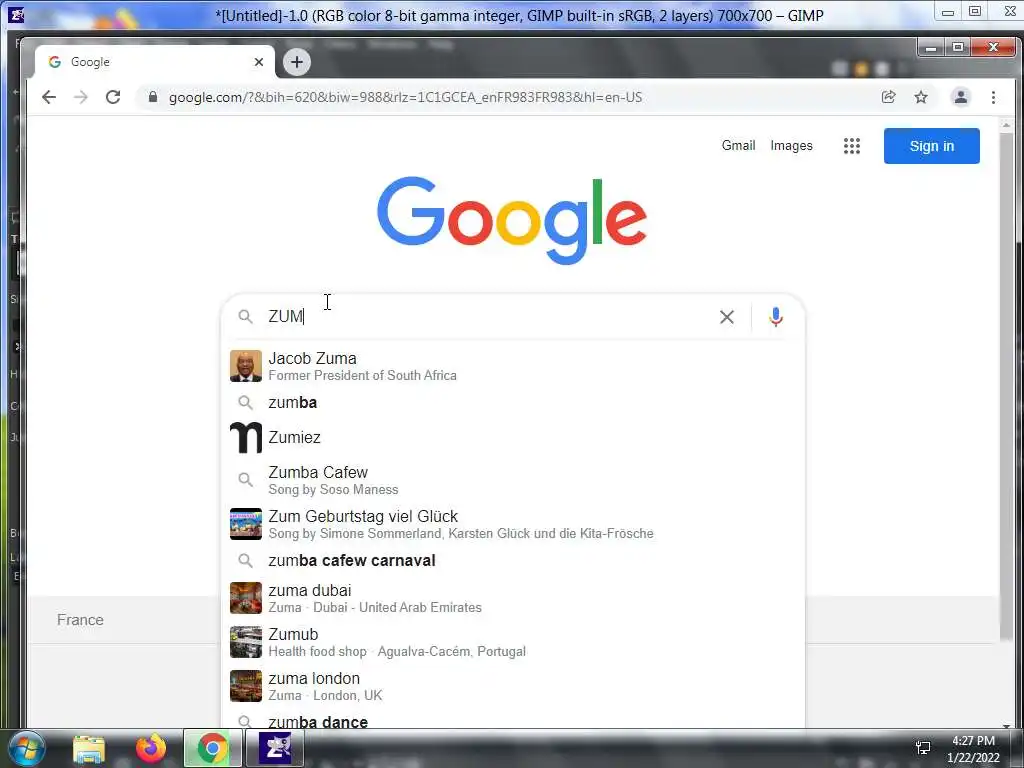Image resolution: width=1024 pixels, height=768 pixels.
Task: Choose the zuma london suggestion
Action: (x=513, y=686)
